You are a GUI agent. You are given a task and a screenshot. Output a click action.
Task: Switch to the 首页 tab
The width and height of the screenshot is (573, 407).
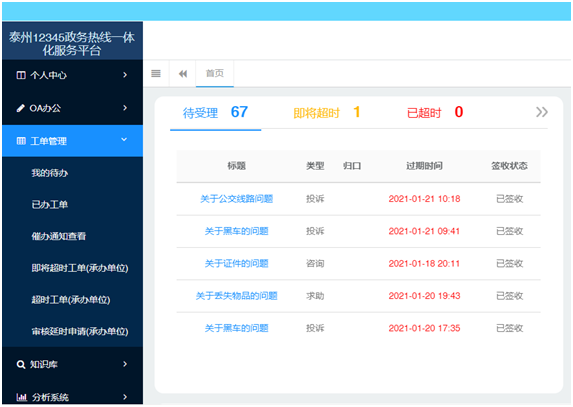215,73
